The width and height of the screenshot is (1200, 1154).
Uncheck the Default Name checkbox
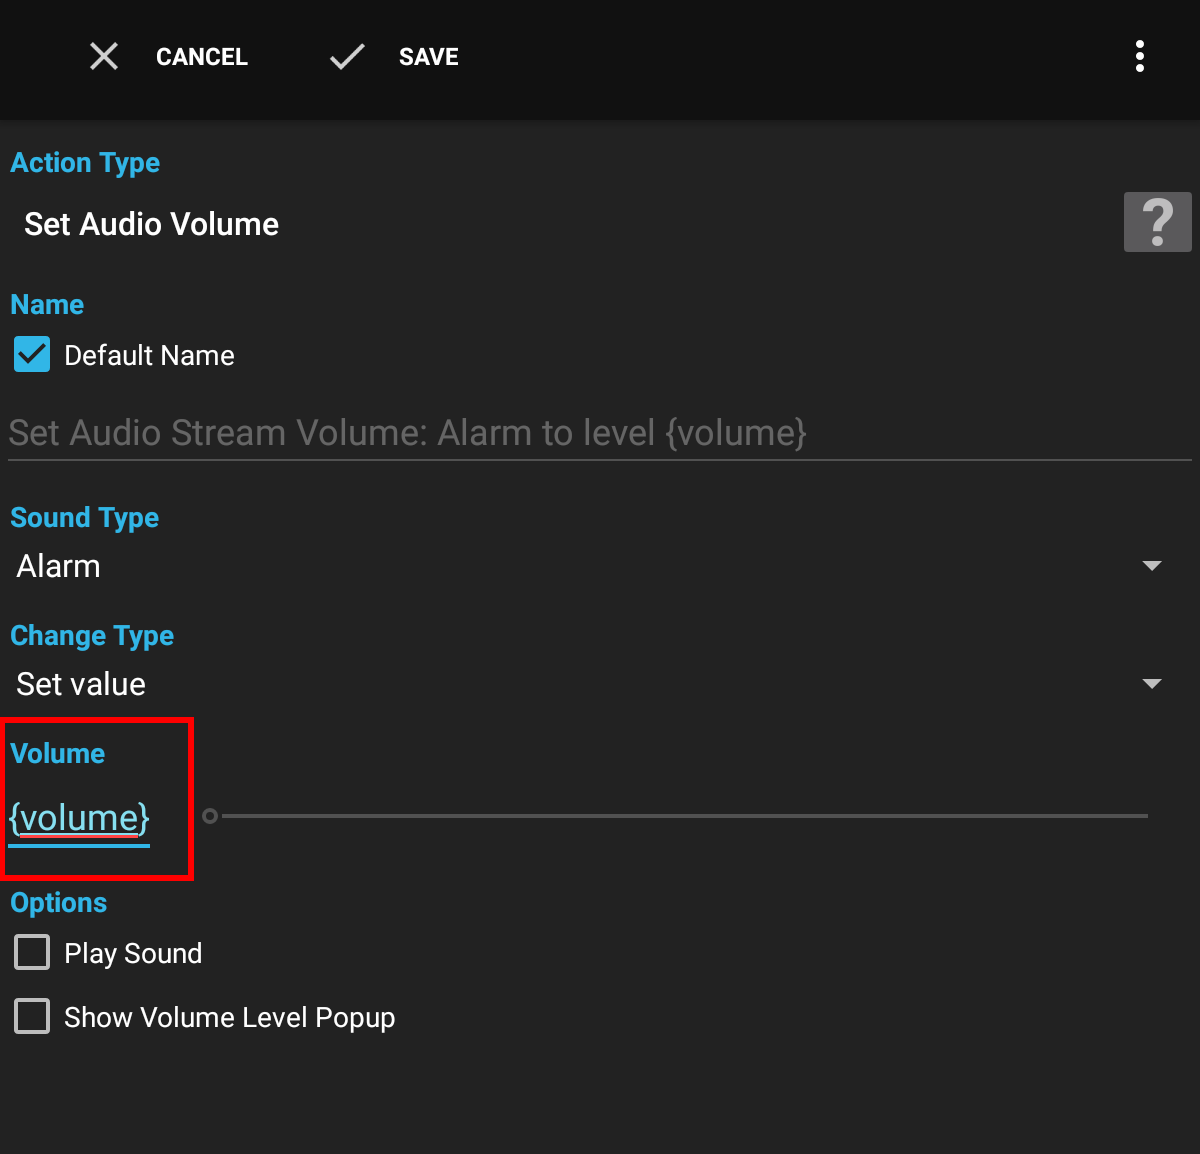31,354
